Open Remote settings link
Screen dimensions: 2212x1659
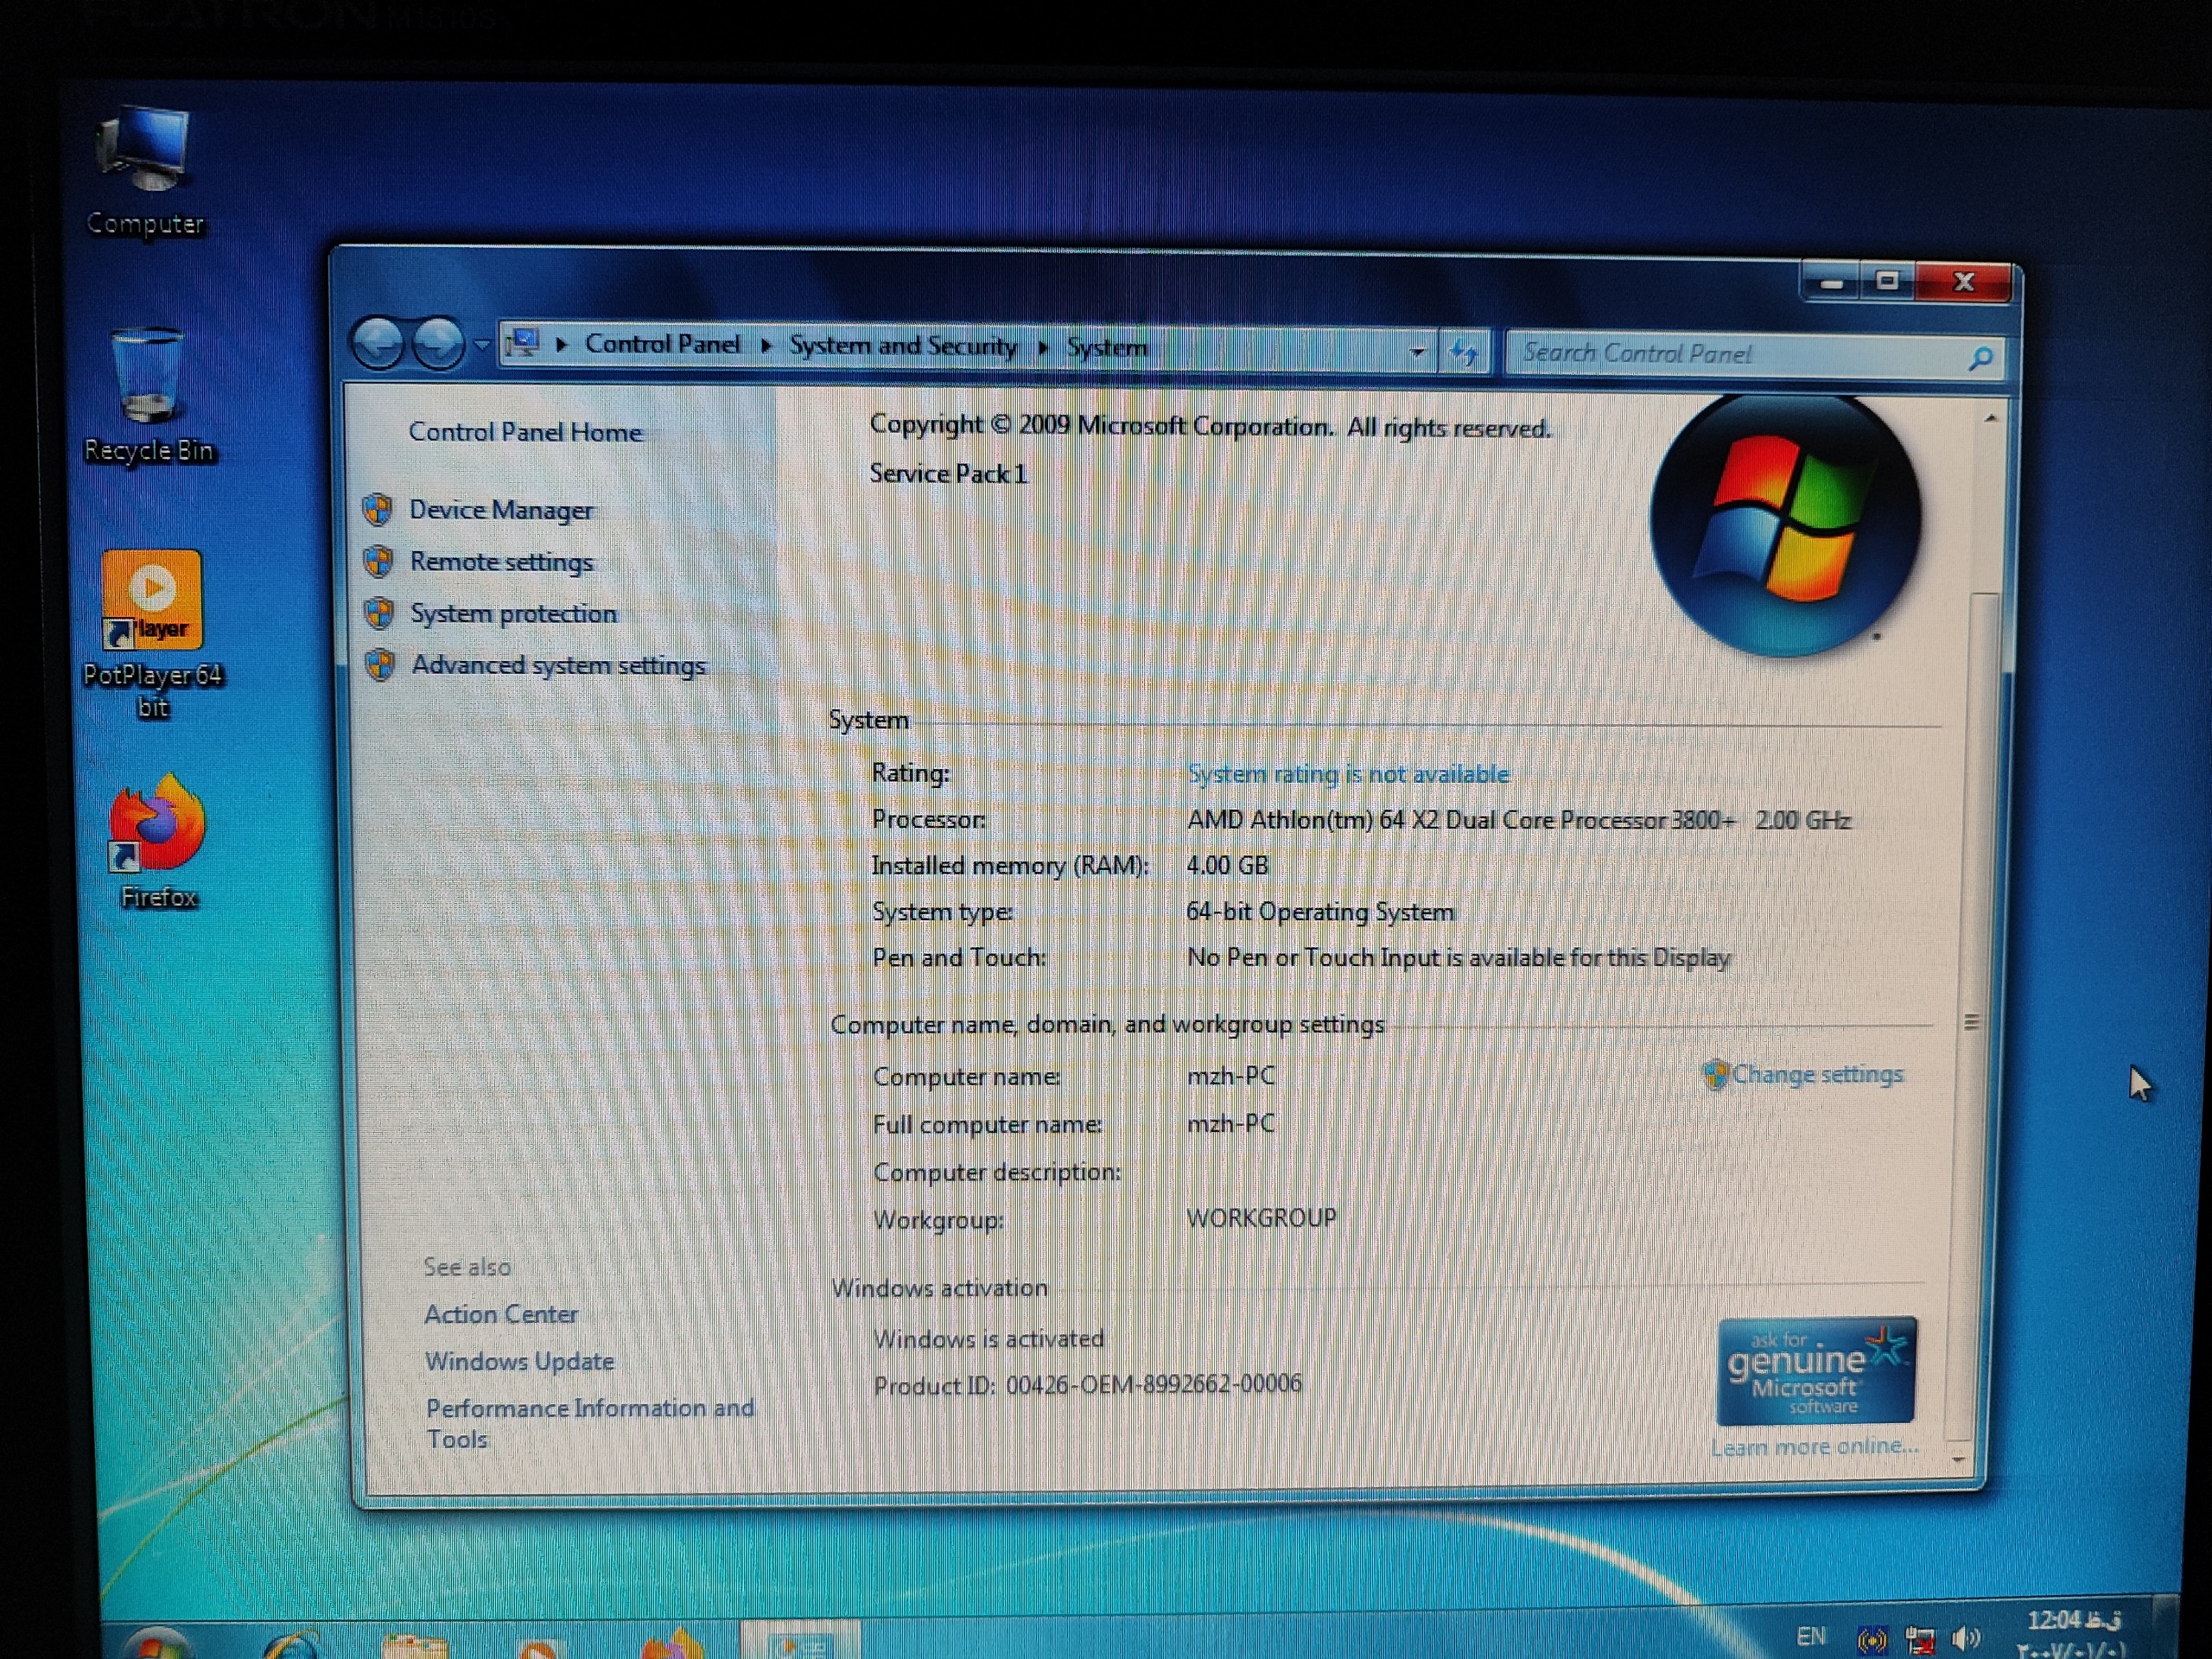coord(501,562)
